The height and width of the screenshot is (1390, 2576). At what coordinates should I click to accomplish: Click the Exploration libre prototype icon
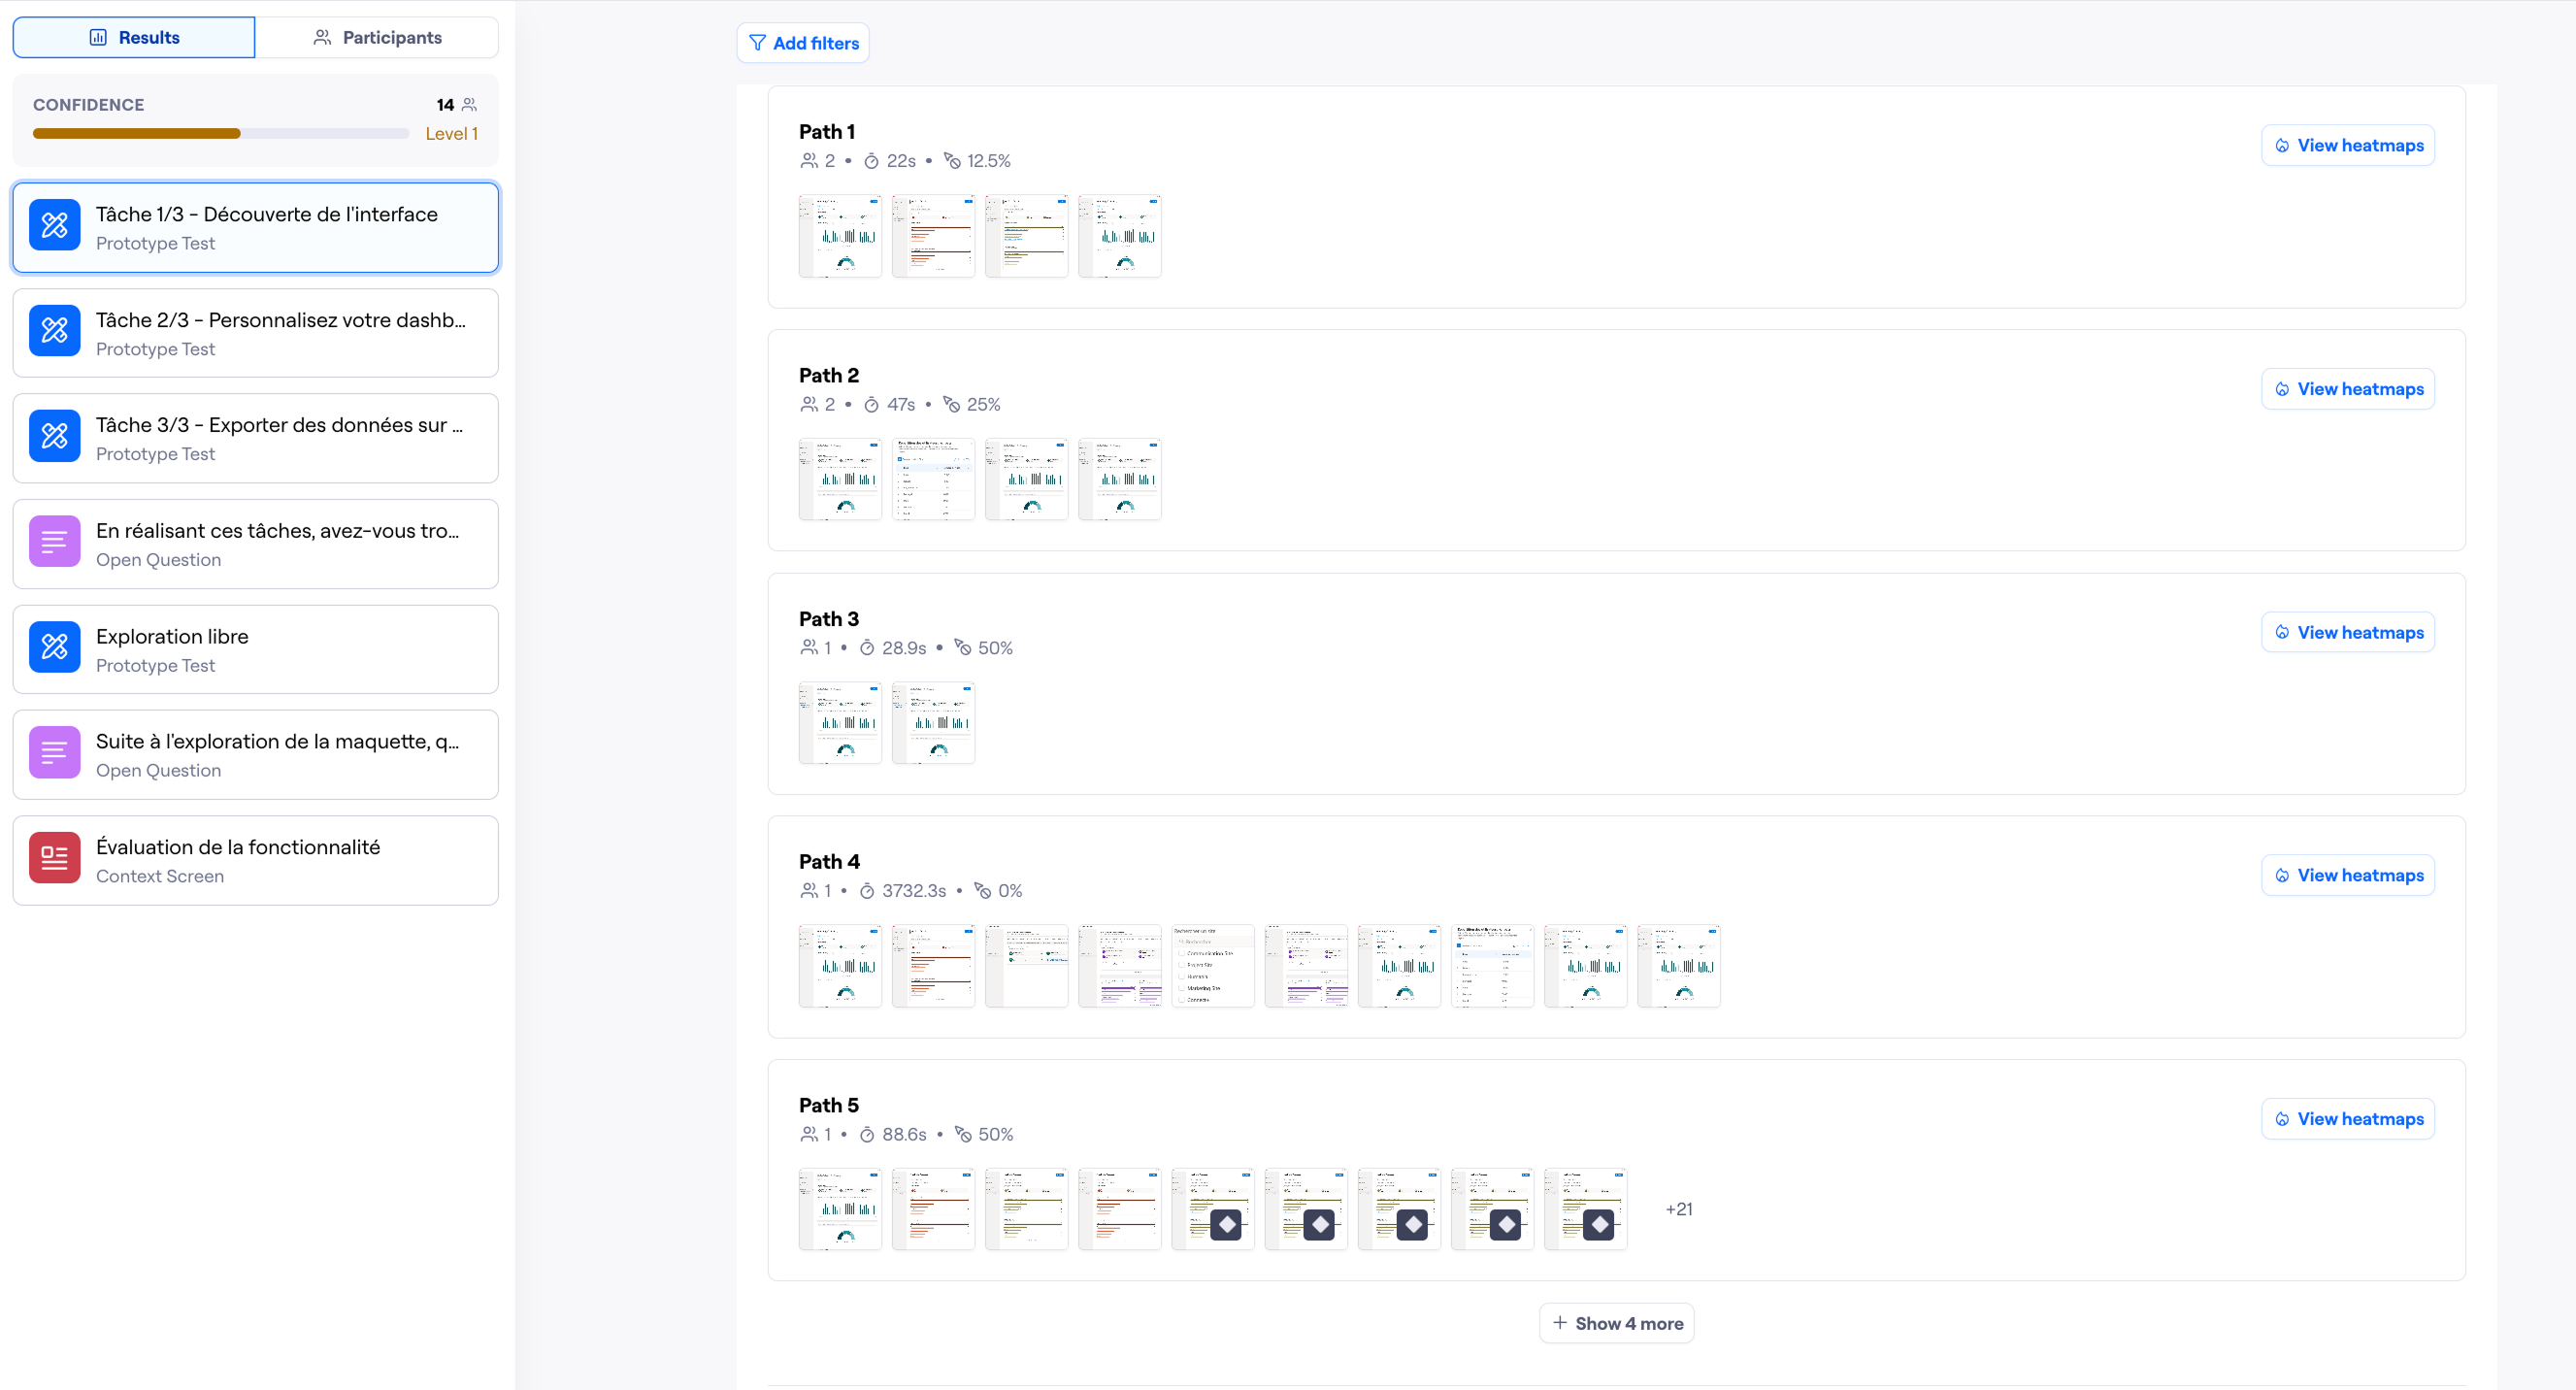[x=54, y=648]
